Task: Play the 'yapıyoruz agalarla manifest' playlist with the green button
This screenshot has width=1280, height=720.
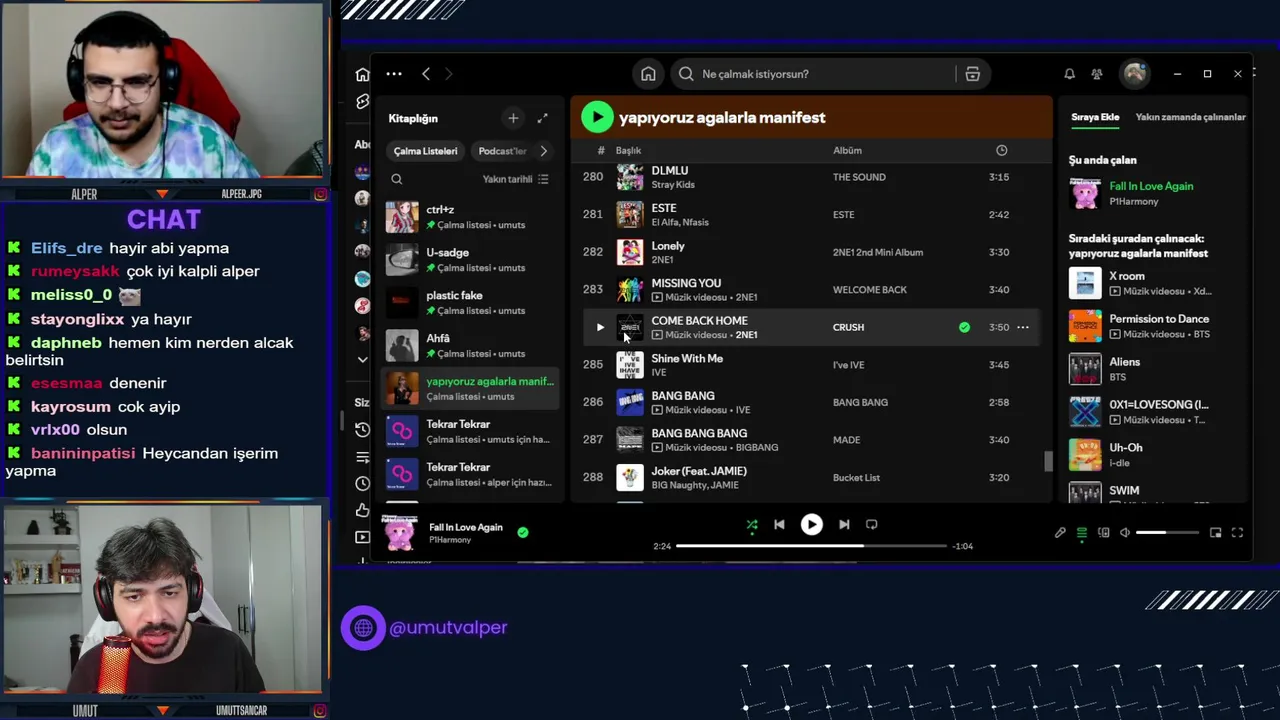Action: click(x=597, y=117)
